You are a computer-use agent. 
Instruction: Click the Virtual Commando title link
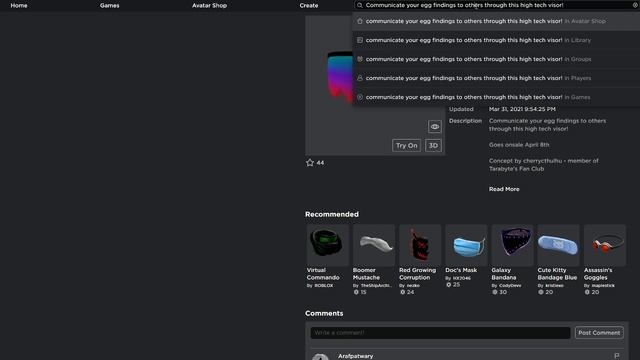pyautogui.click(x=323, y=274)
